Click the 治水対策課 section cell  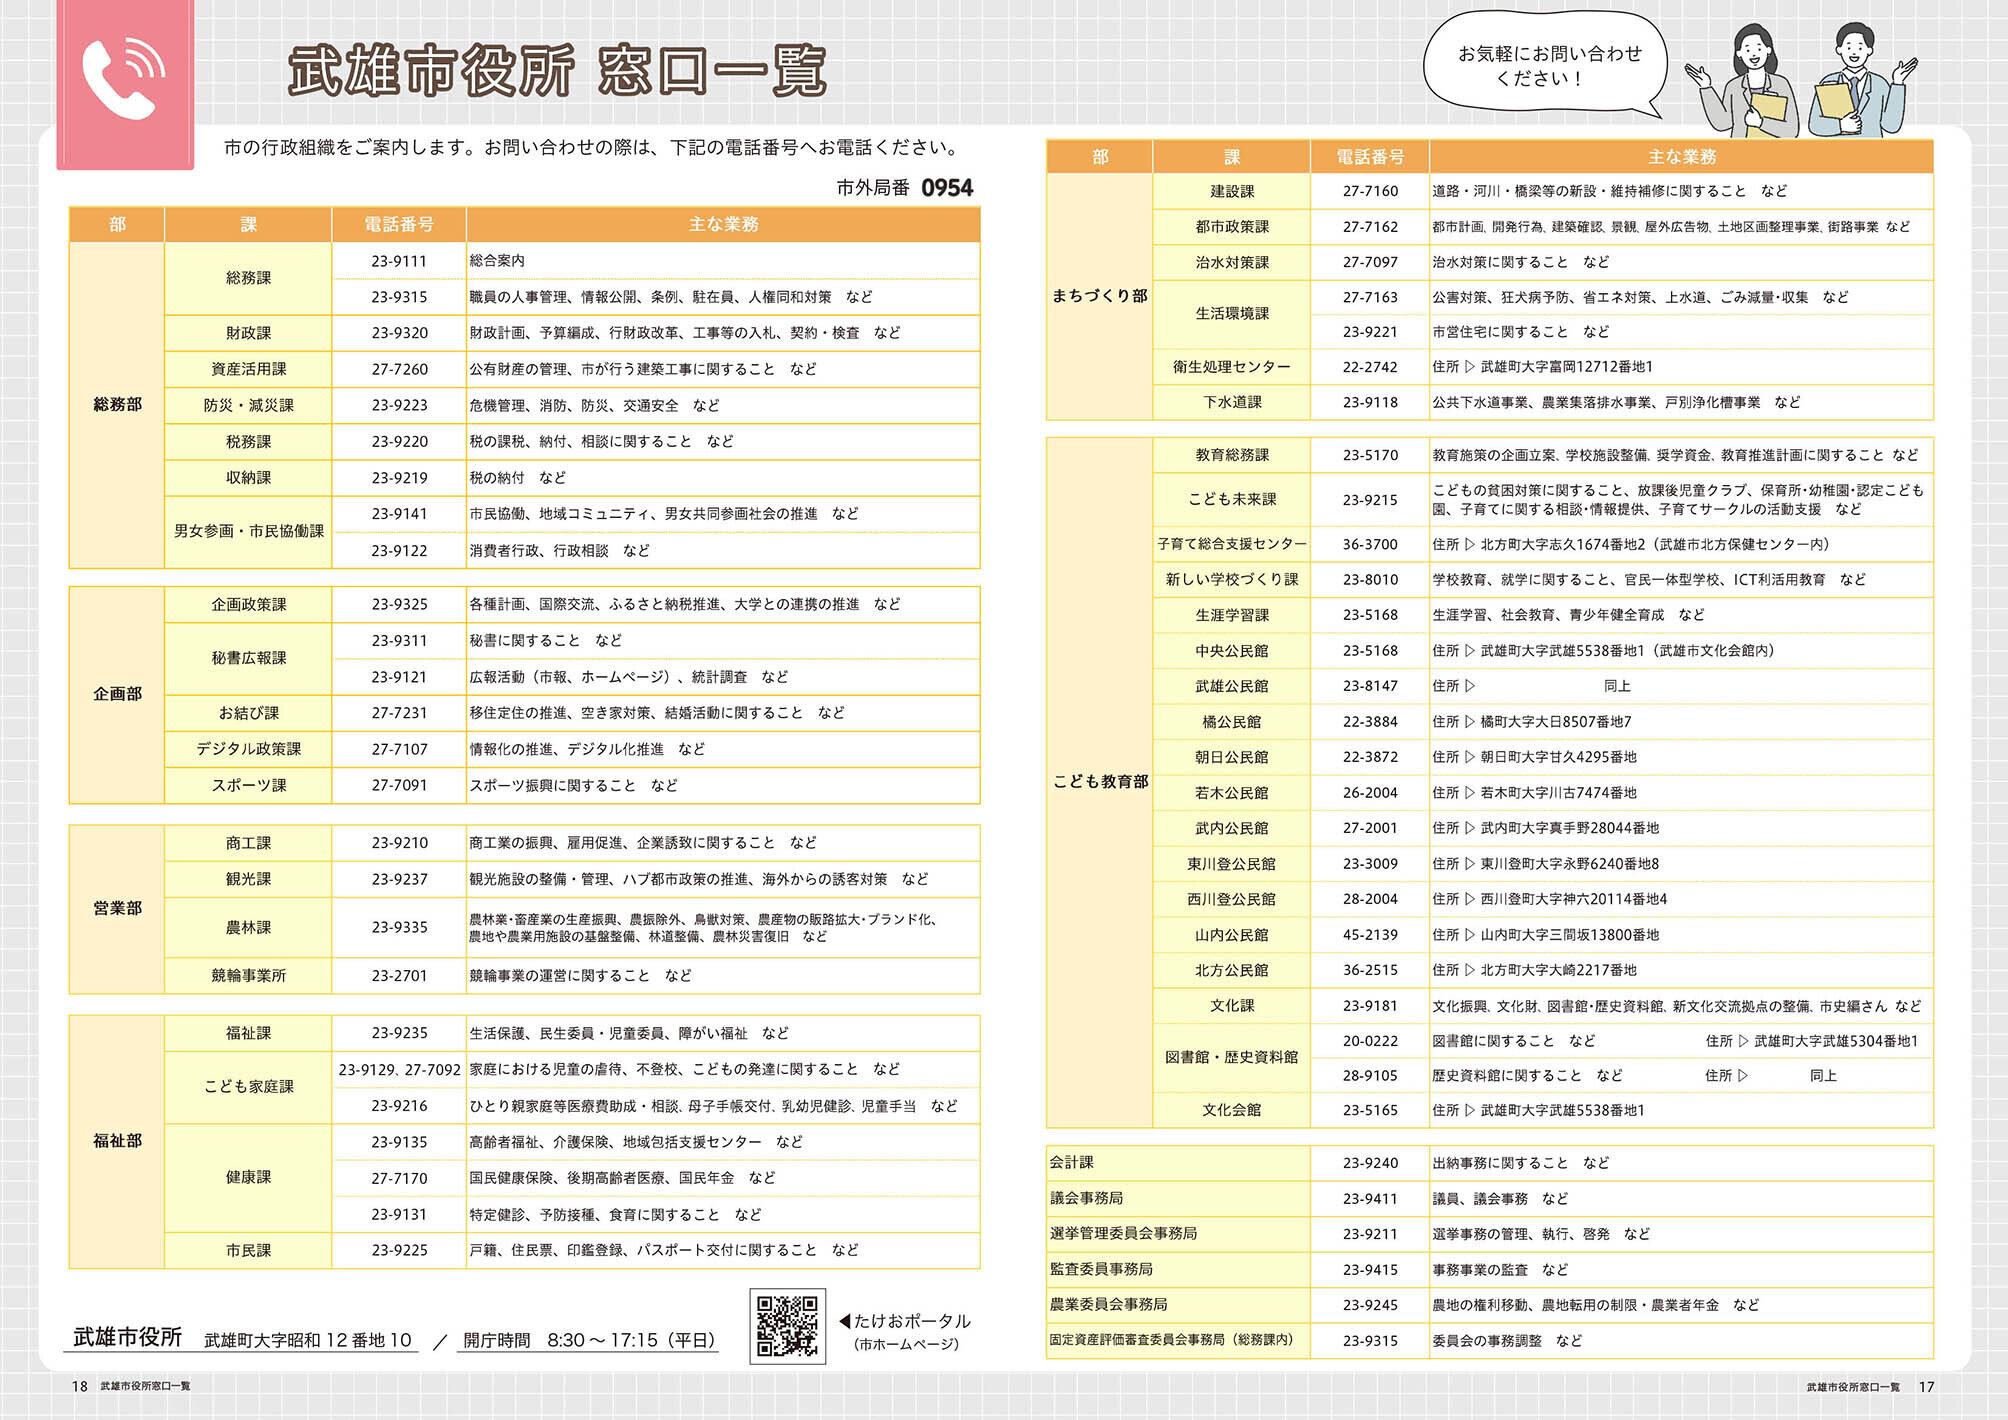point(1231,262)
